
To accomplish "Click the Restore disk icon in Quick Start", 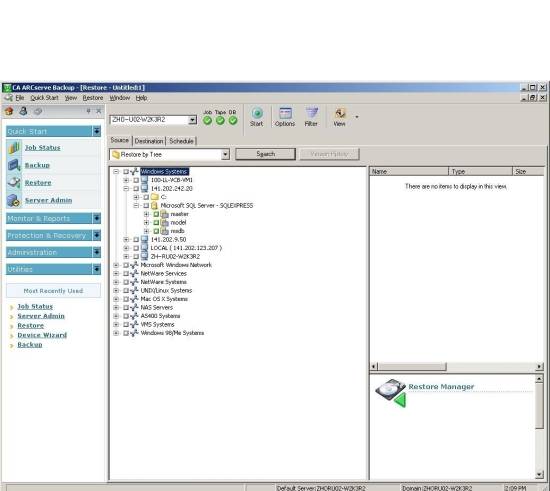I will pyautogui.click(x=14, y=182).
